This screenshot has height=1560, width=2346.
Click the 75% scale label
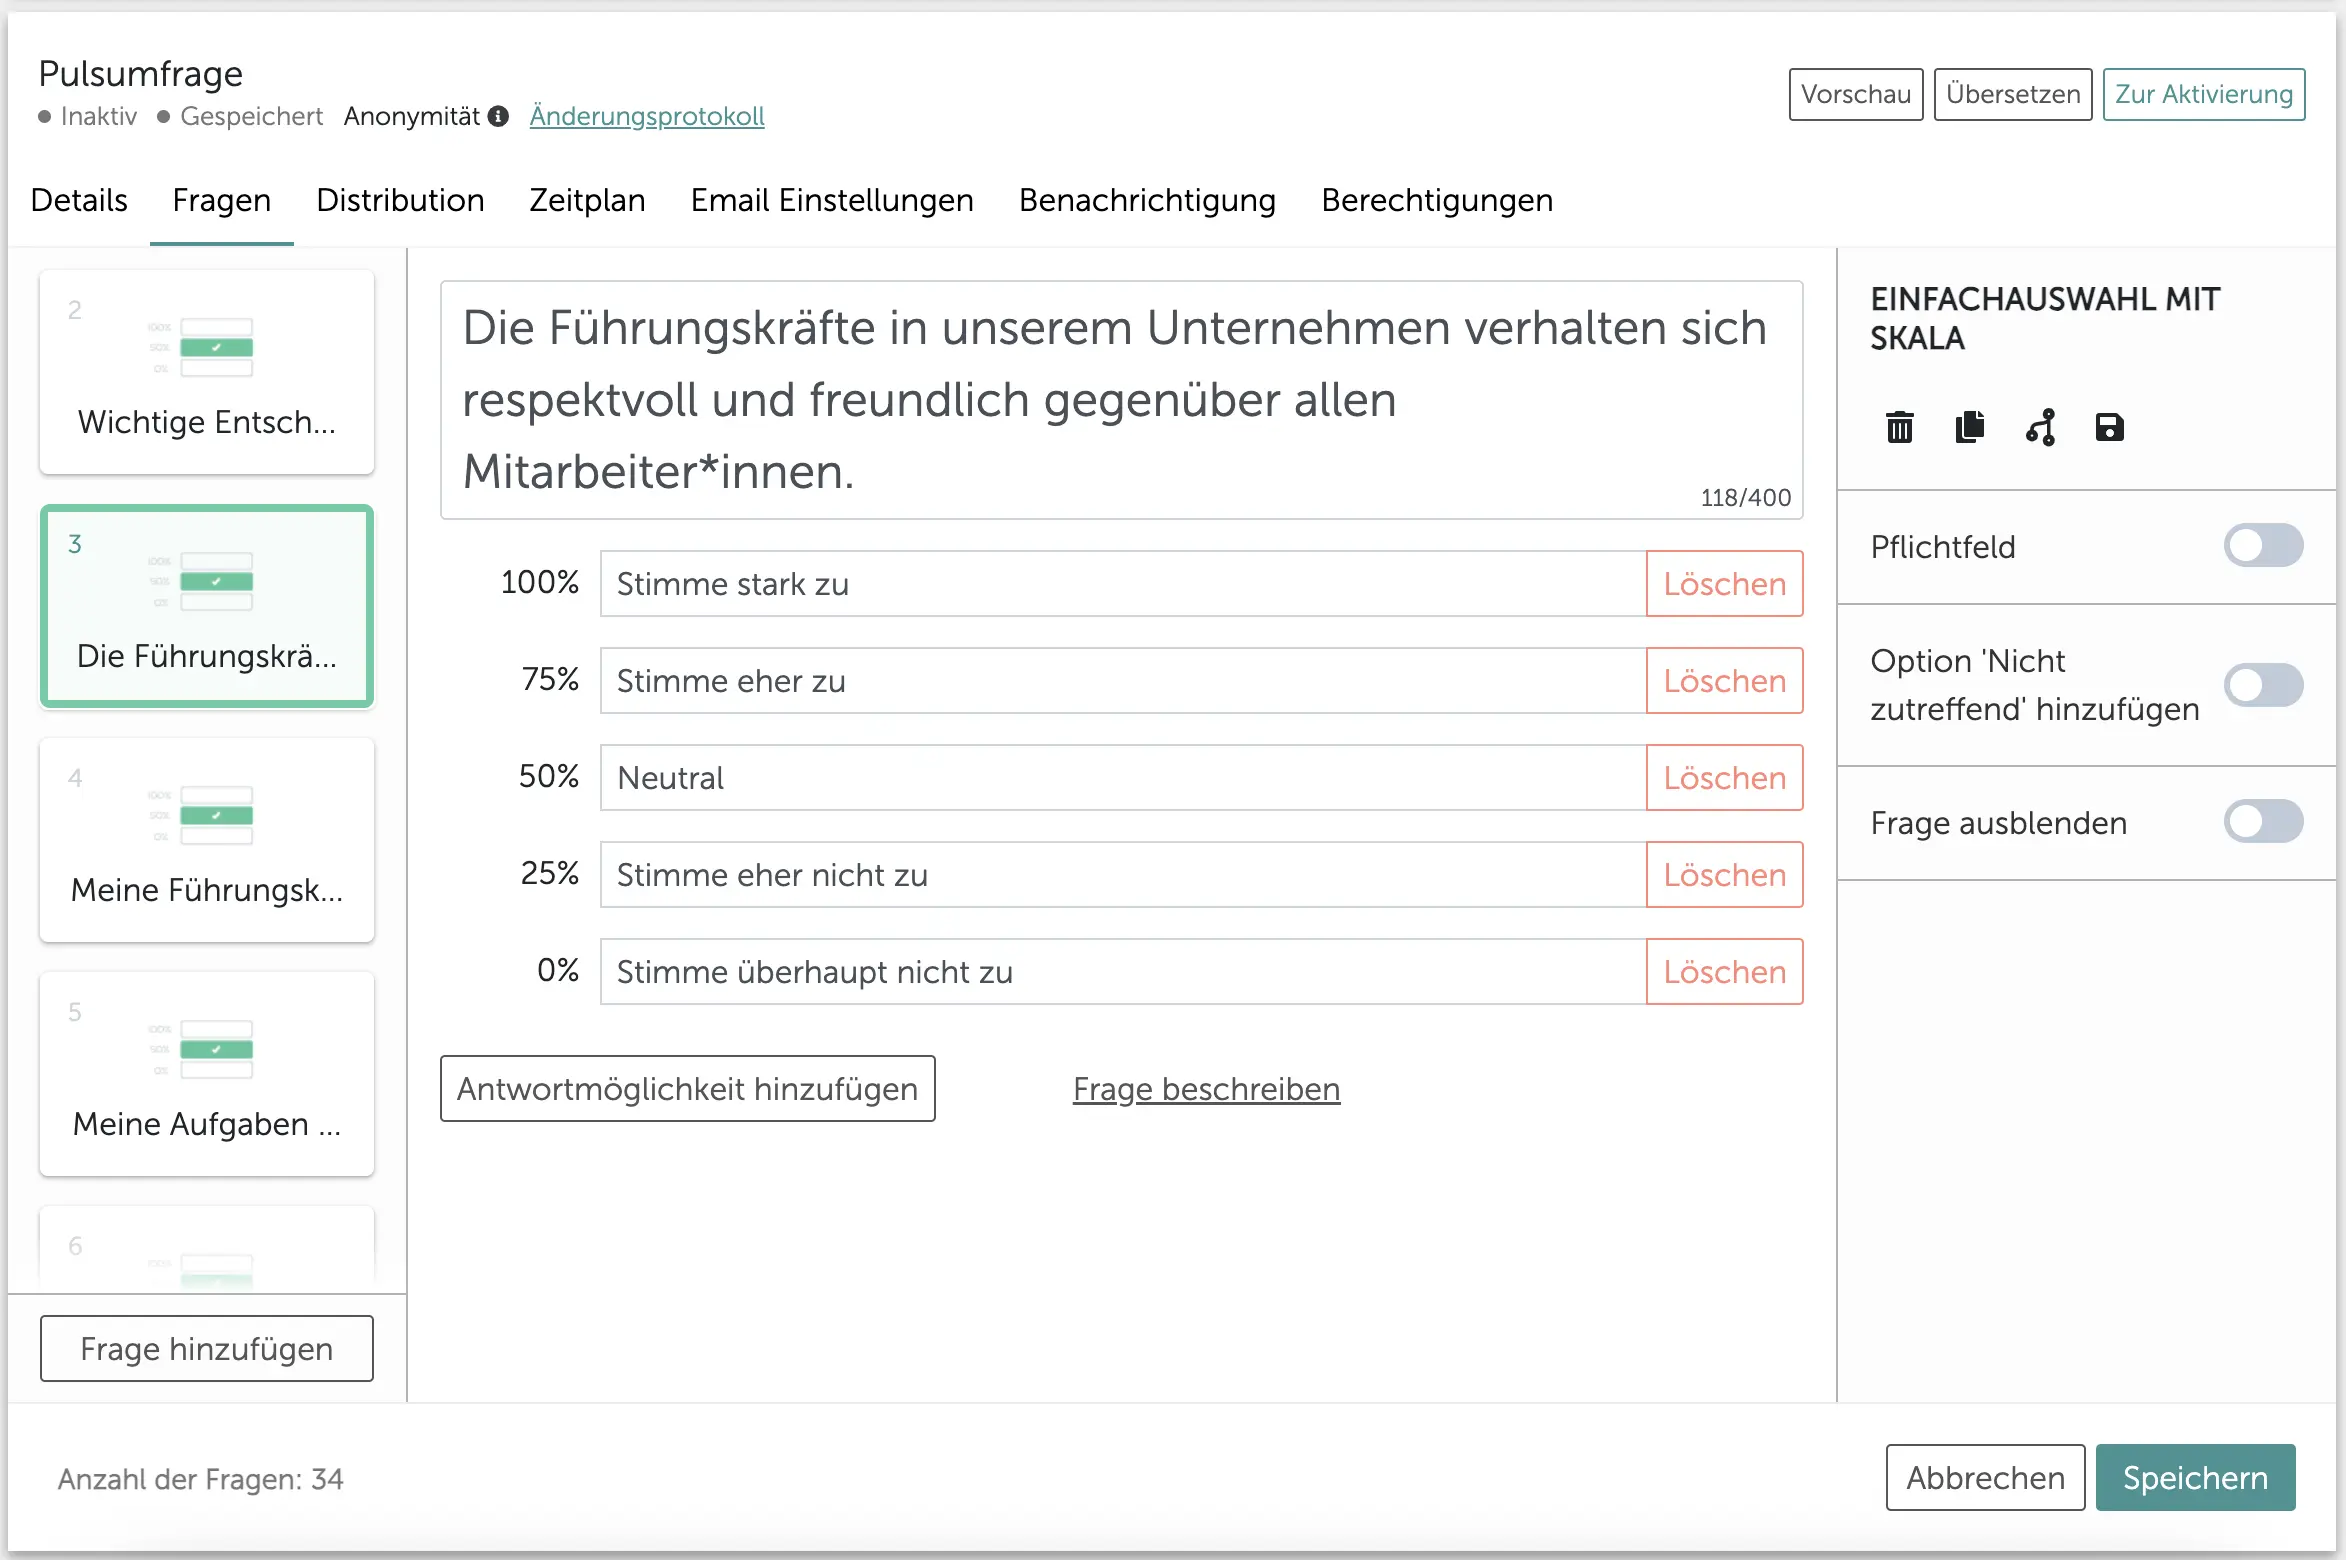click(550, 679)
